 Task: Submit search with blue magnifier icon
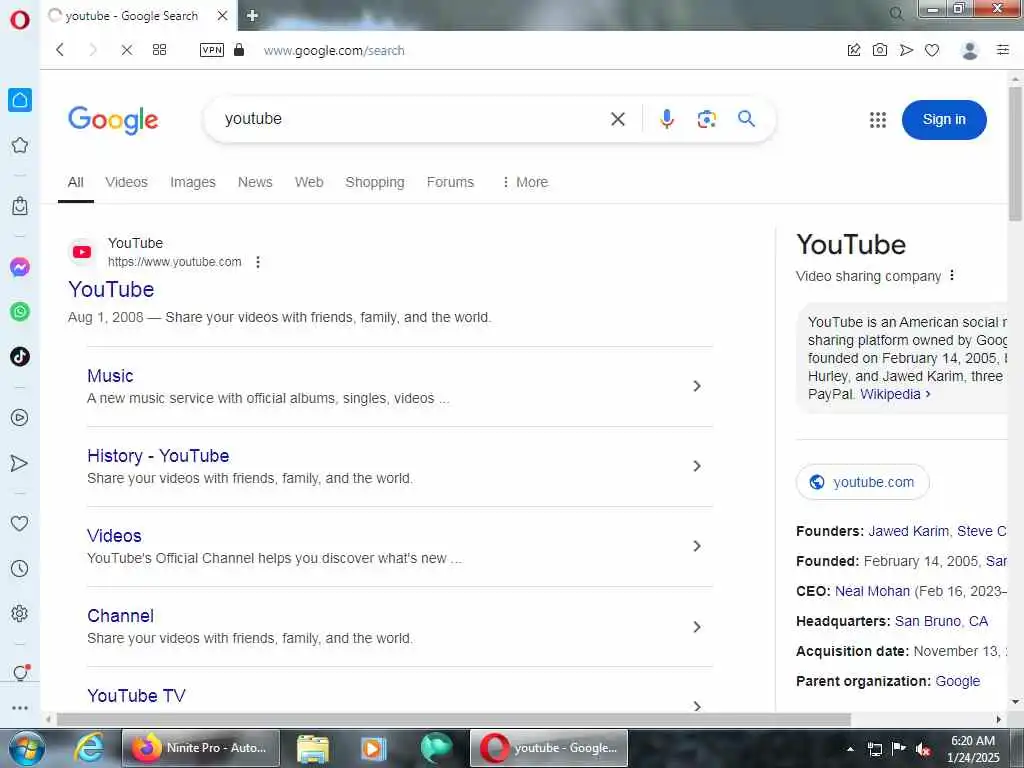(x=746, y=118)
